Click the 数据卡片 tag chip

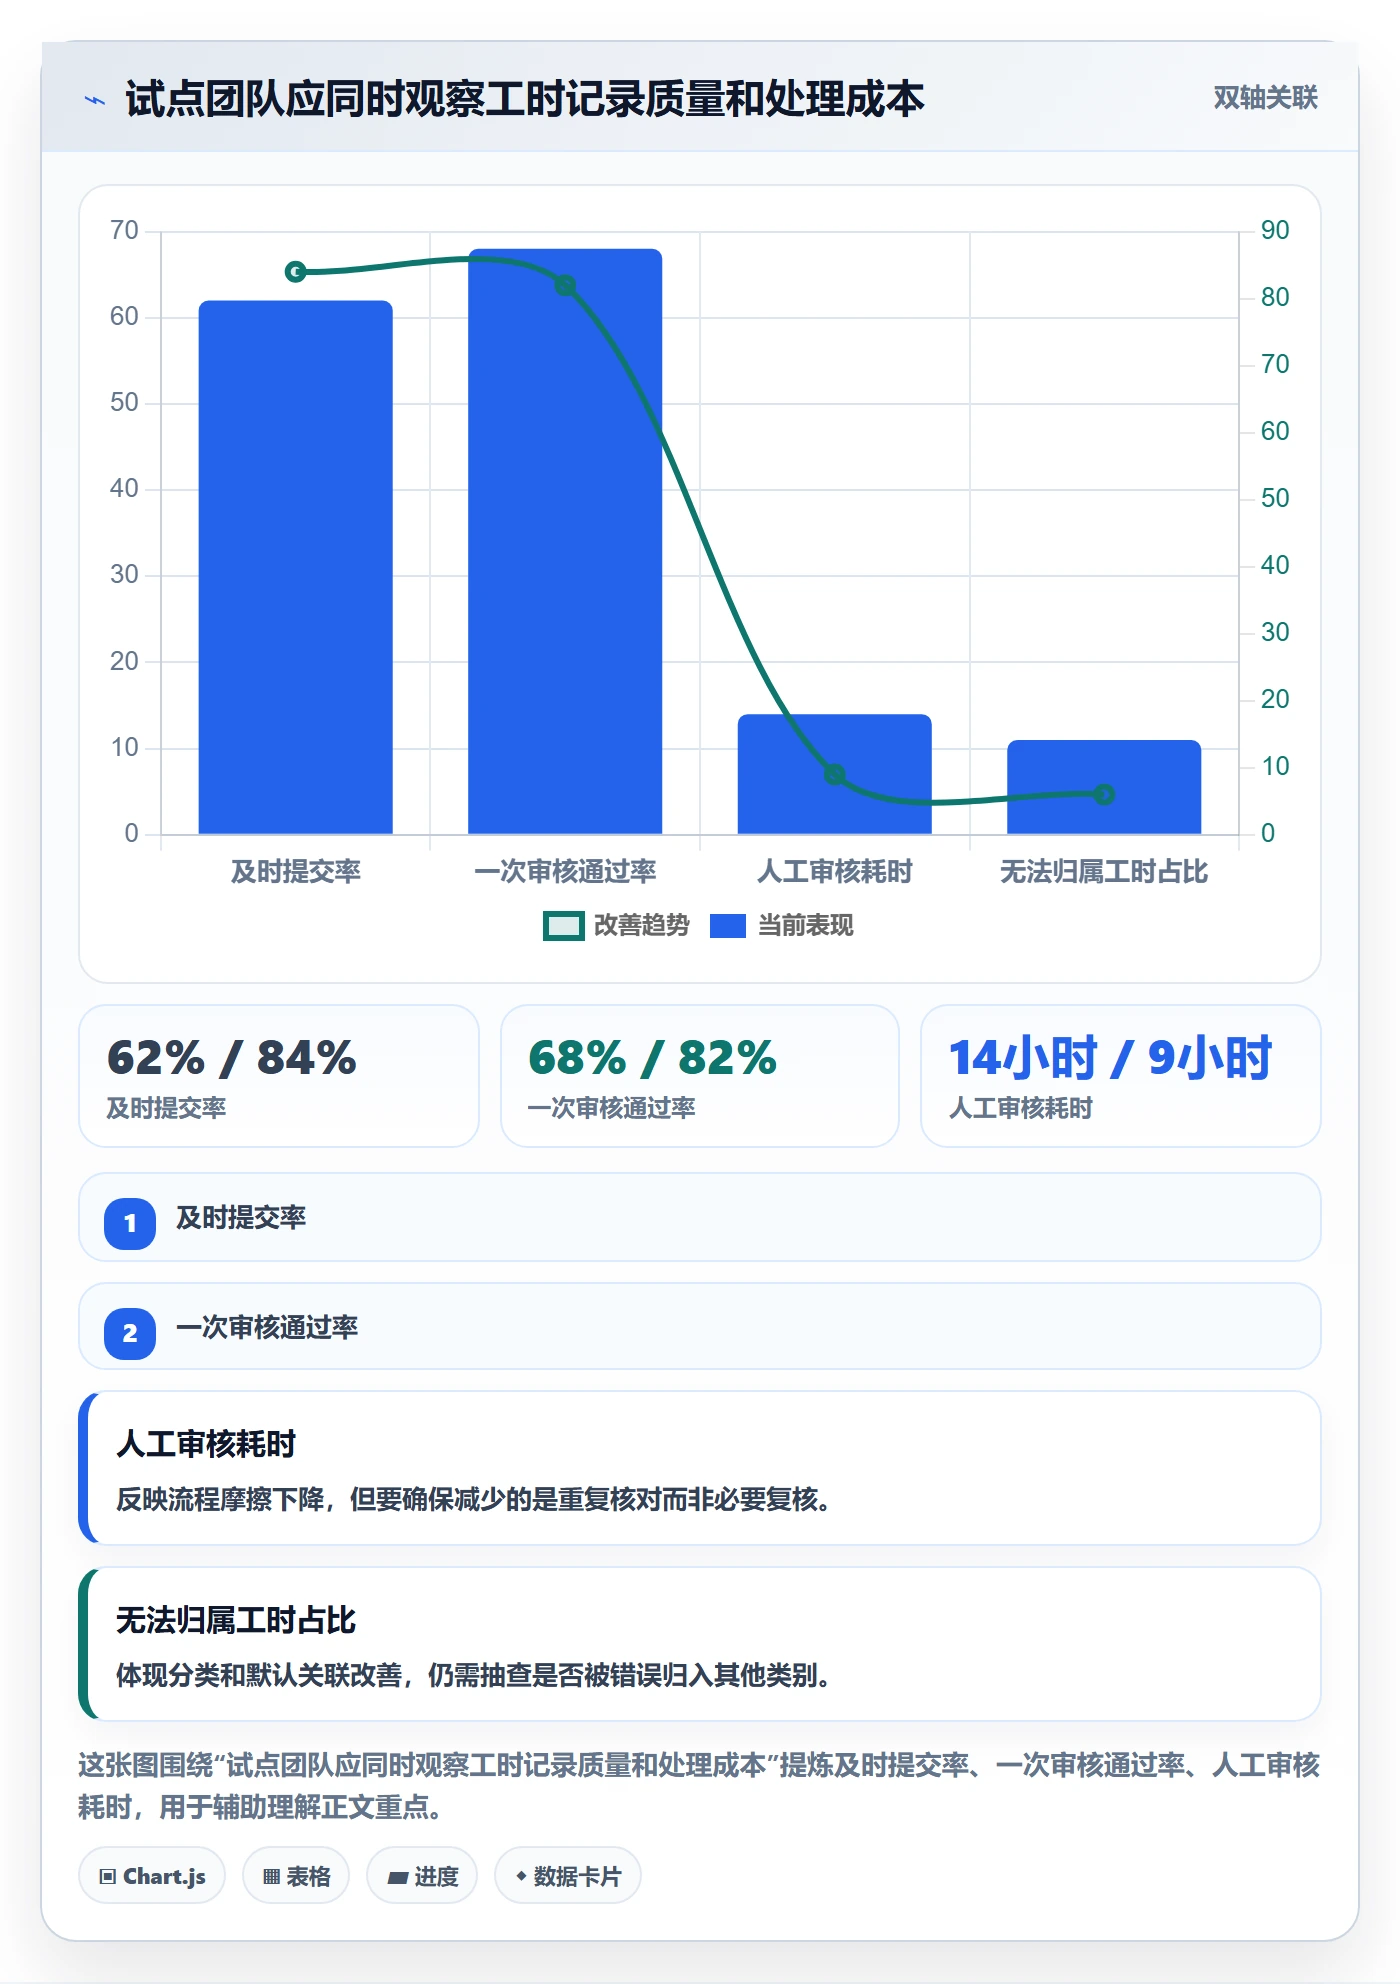[568, 1876]
